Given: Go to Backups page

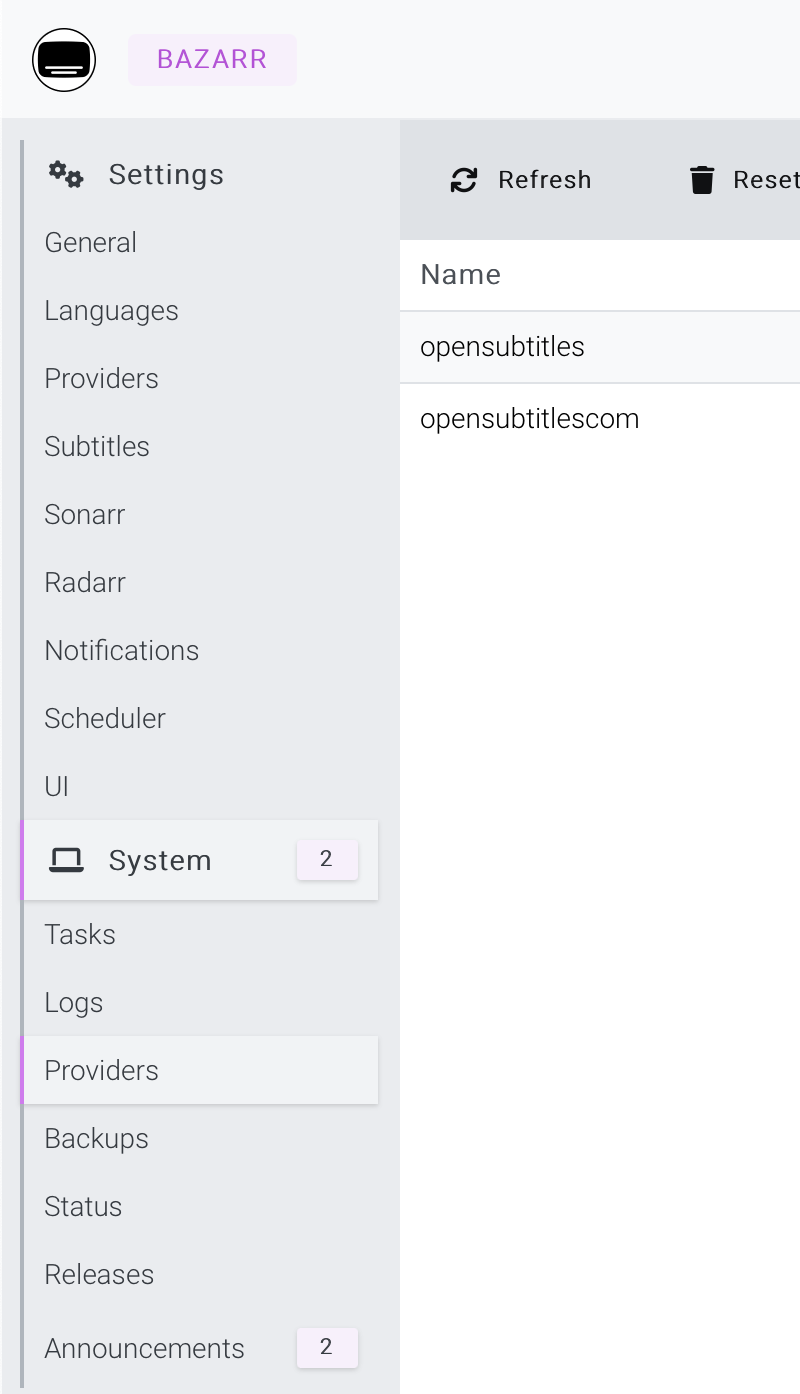Looking at the screenshot, I should 97,1139.
